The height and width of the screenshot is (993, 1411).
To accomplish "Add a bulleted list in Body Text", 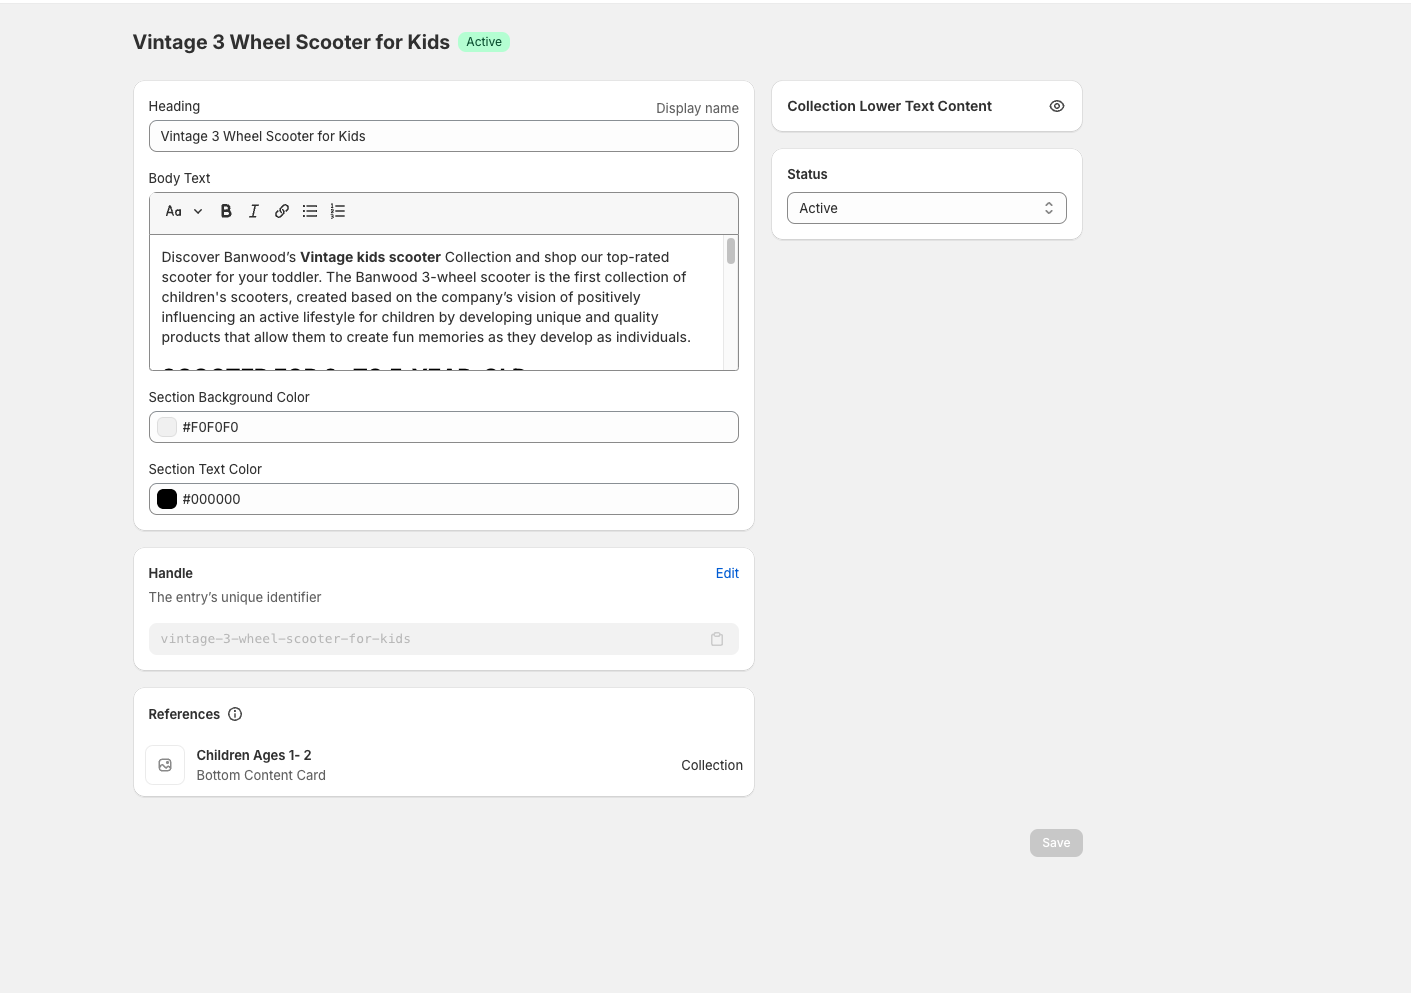I will (x=310, y=211).
